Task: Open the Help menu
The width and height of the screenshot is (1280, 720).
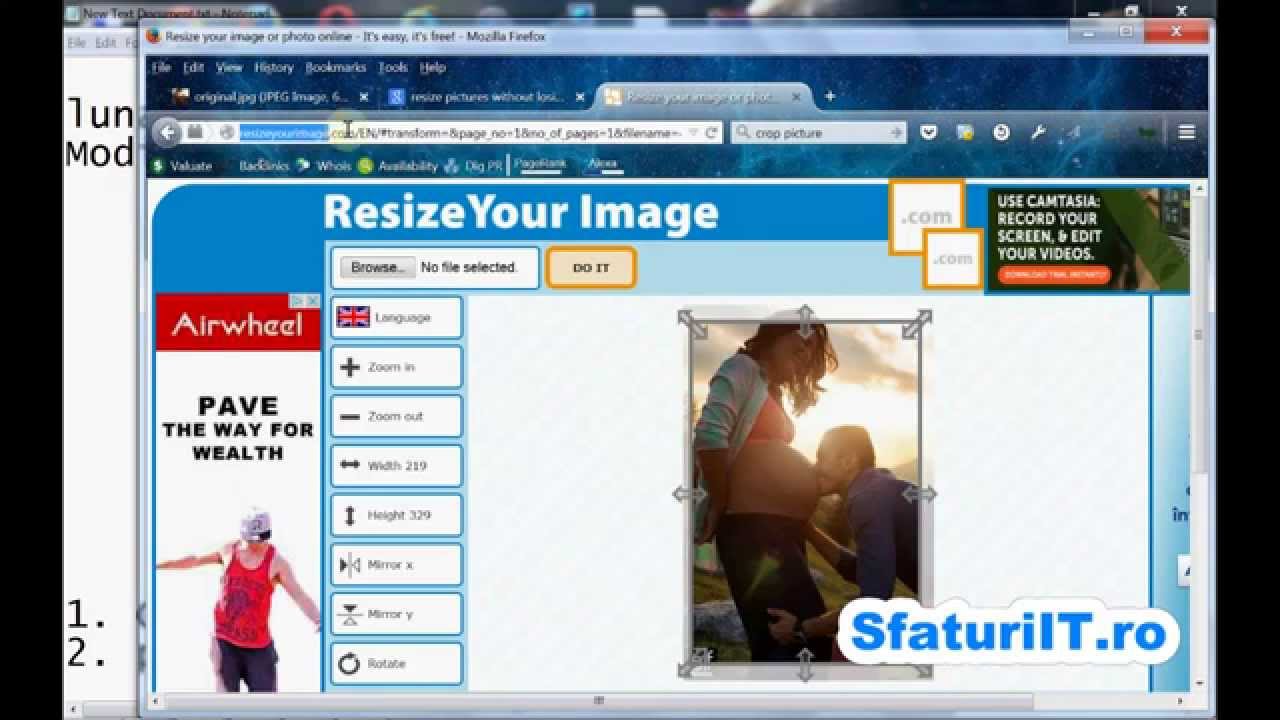Action: pyautogui.click(x=432, y=67)
